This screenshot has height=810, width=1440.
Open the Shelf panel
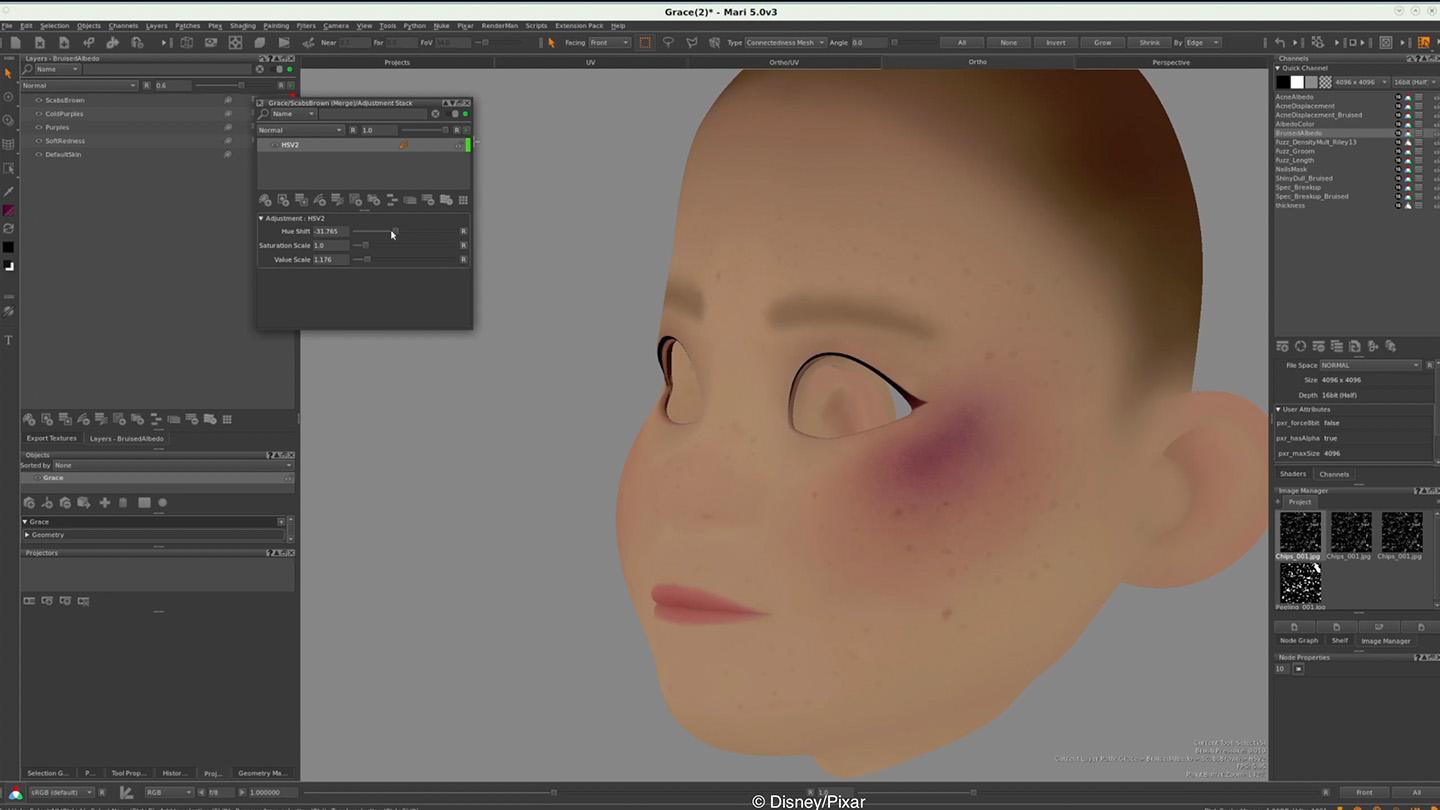point(1340,640)
